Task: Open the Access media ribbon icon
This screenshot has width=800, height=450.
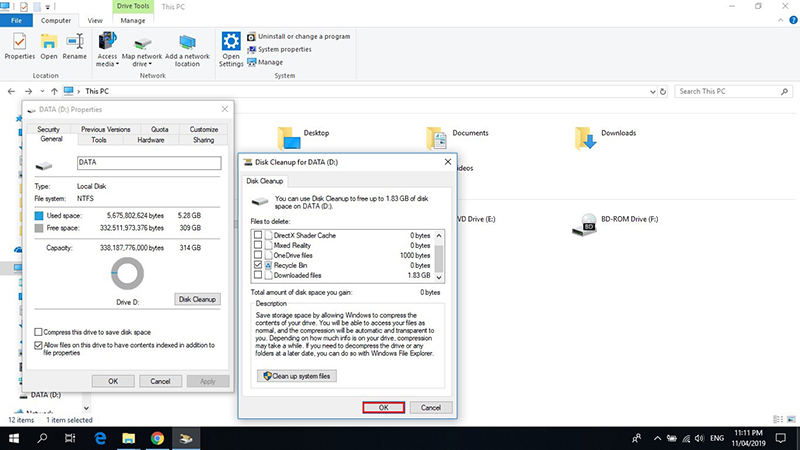Action: pyautogui.click(x=108, y=42)
